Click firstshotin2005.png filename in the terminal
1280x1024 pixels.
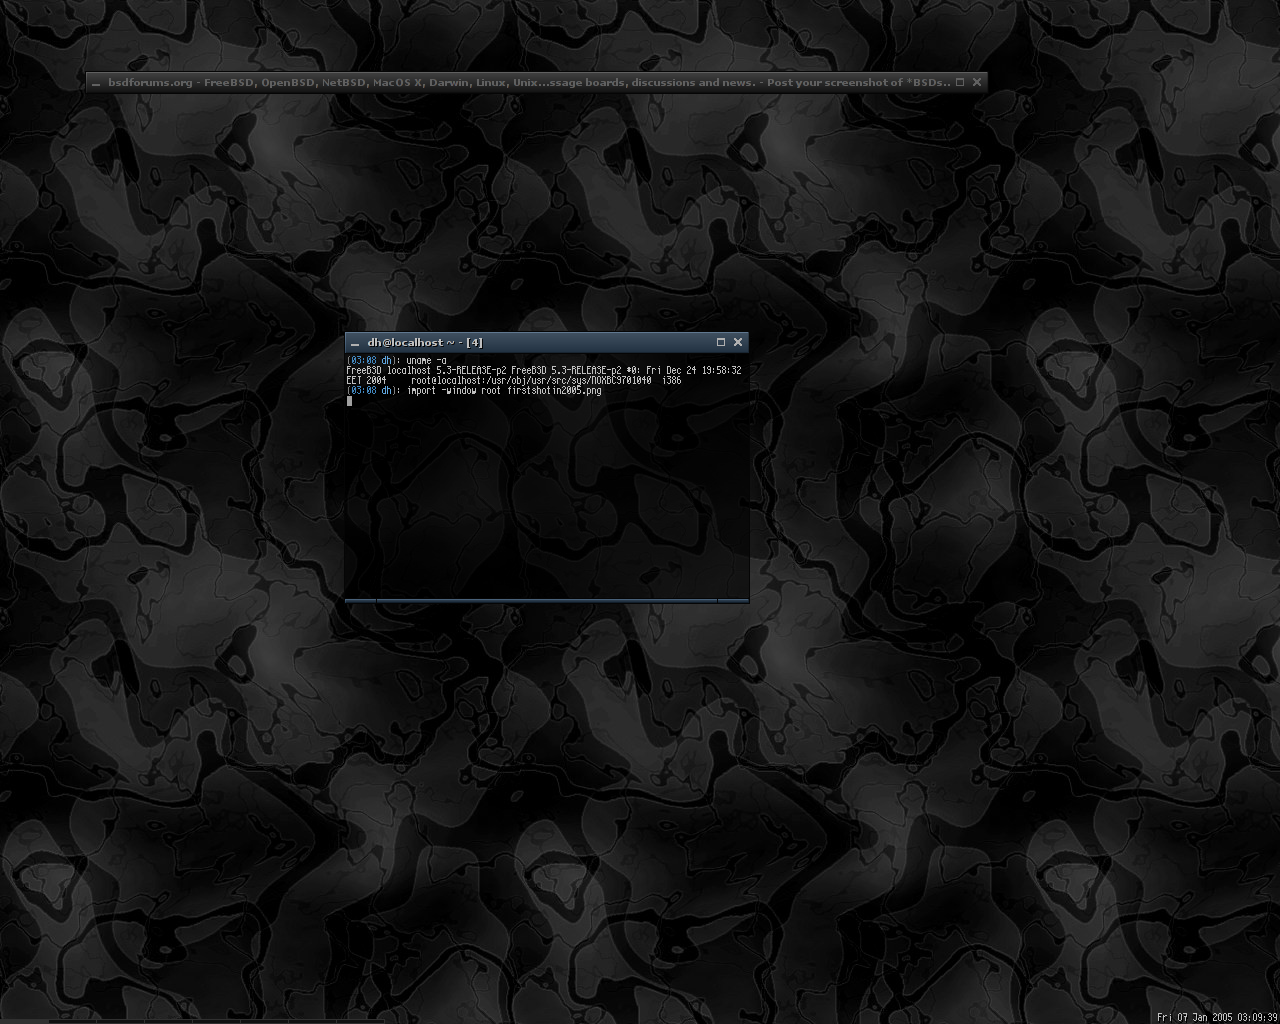pyautogui.click(x=554, y=390)
